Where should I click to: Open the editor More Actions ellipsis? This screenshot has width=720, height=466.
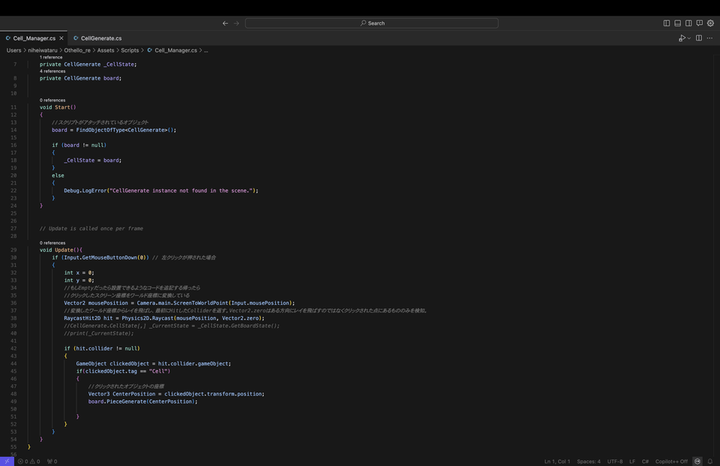tap(710, 38)
